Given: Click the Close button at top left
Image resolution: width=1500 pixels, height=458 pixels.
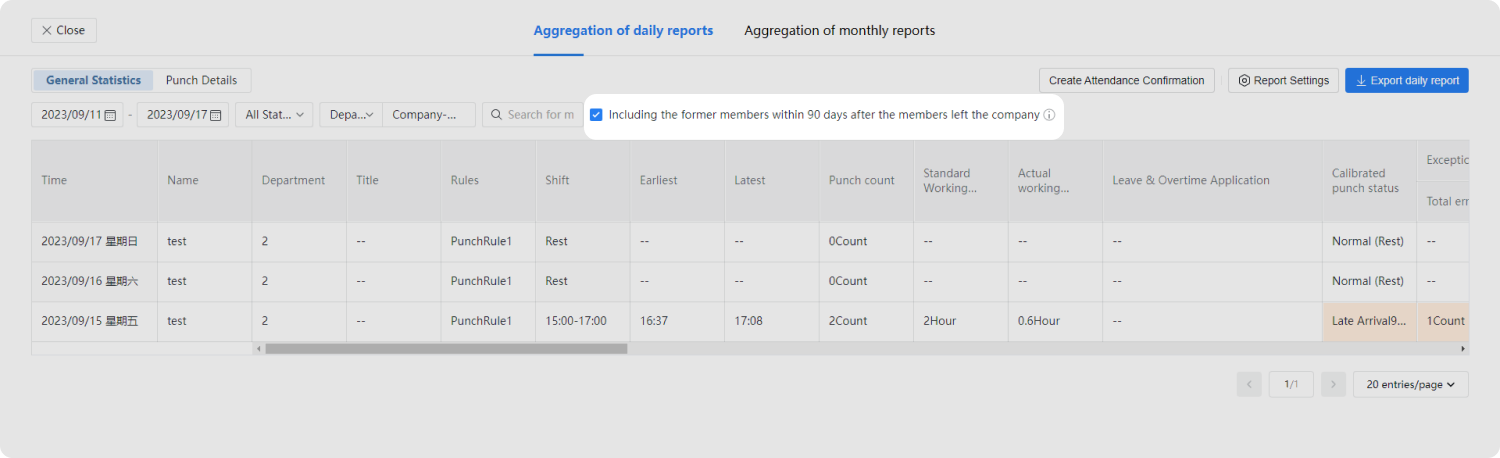Looking at the screenshot, I should click(64, 30).
